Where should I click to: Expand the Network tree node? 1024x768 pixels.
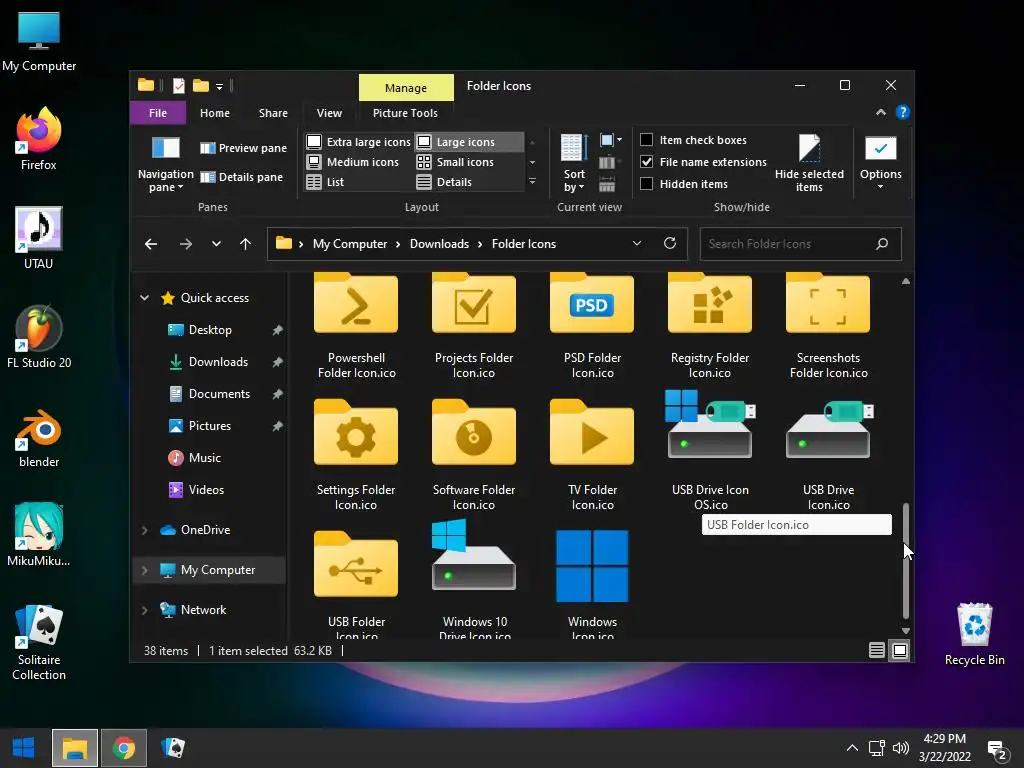(144, 610)
